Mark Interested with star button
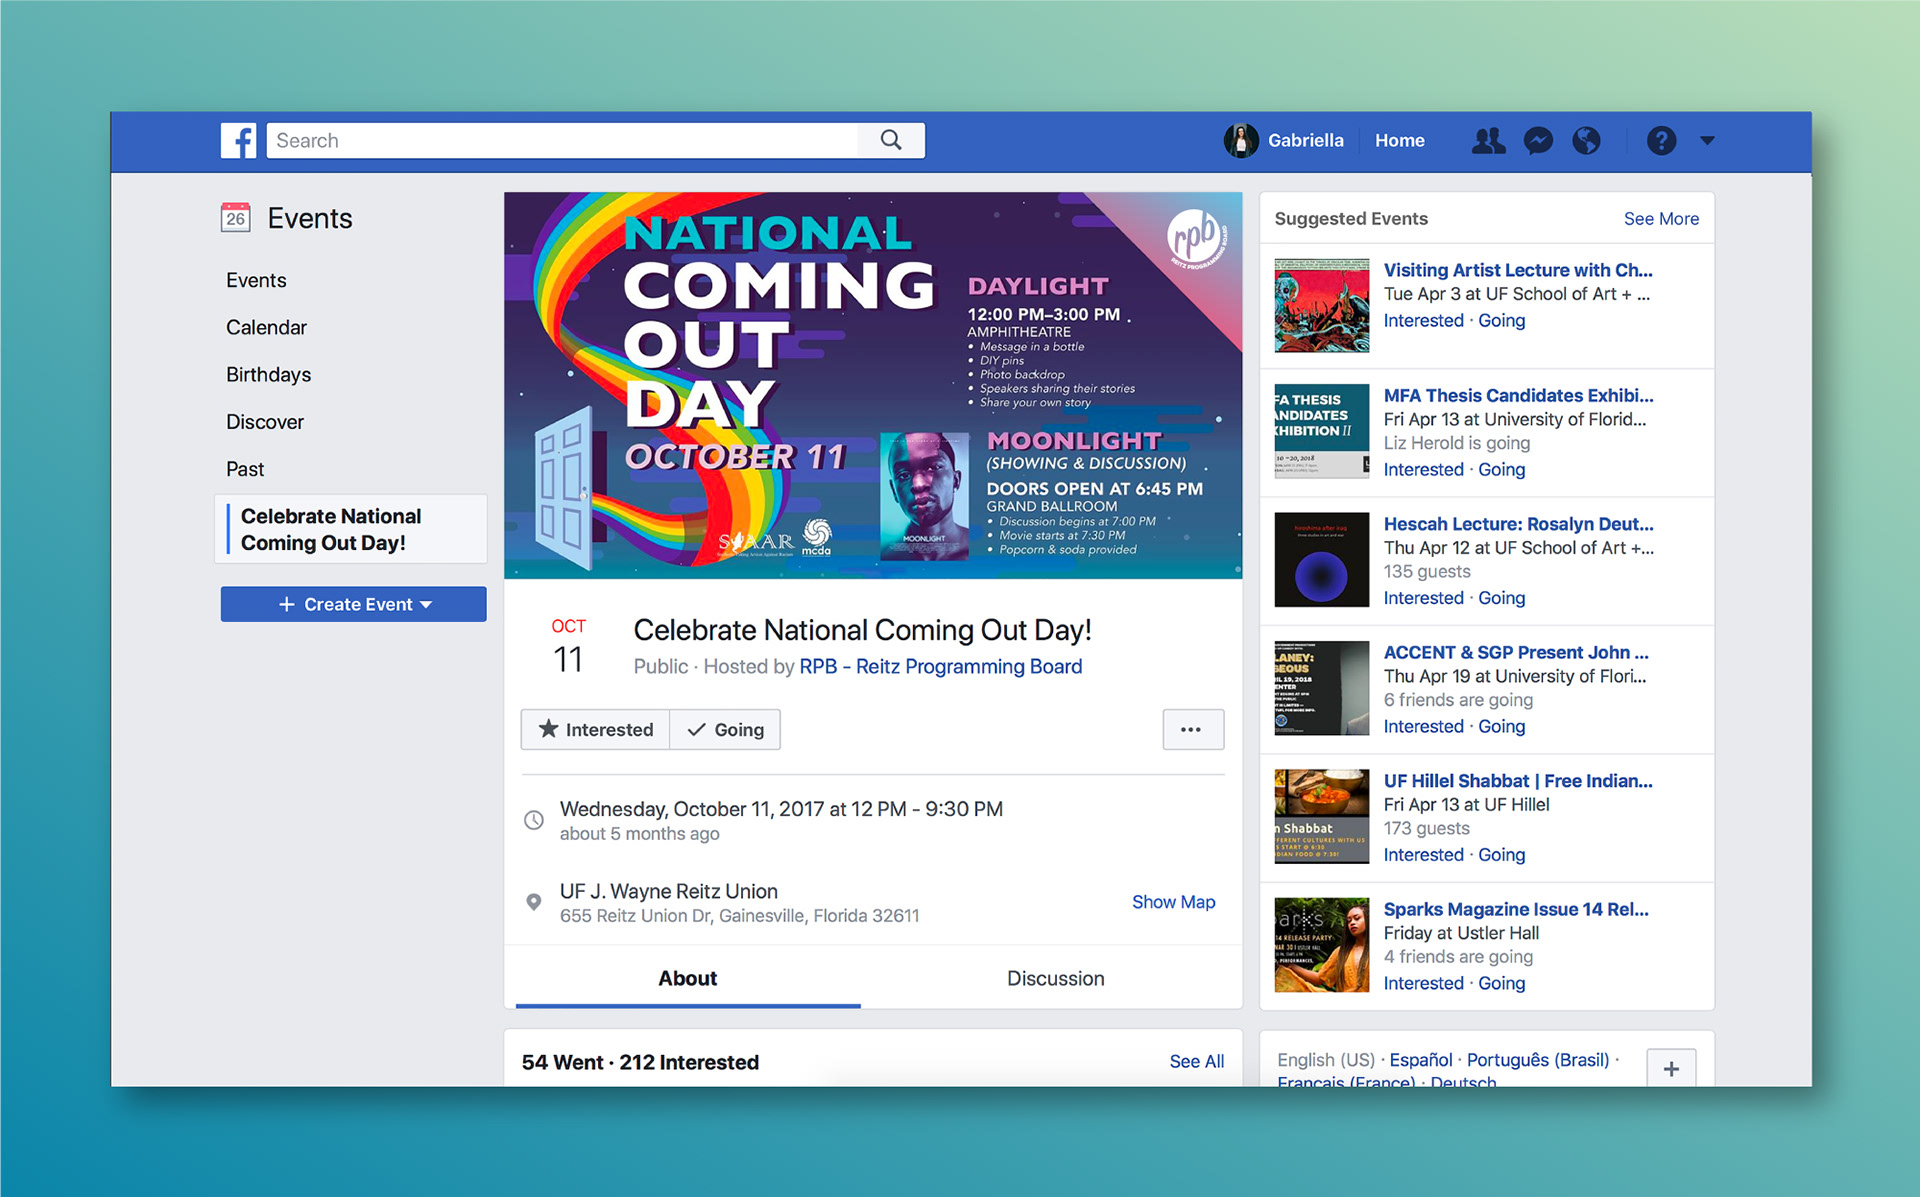 (595, 729)
